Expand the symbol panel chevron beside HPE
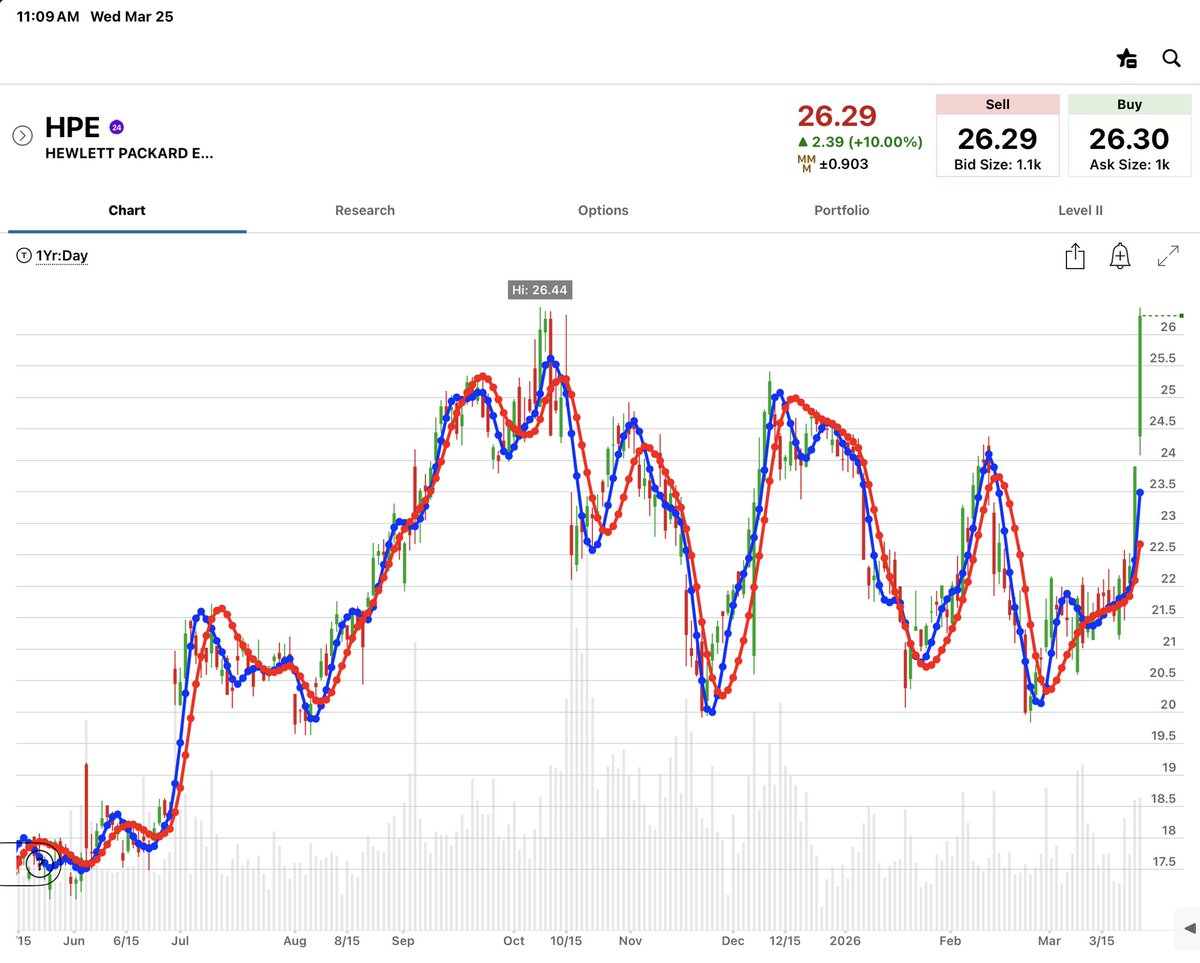The image size is (1200, 963). pyautogui.click(x=22, y=135)
